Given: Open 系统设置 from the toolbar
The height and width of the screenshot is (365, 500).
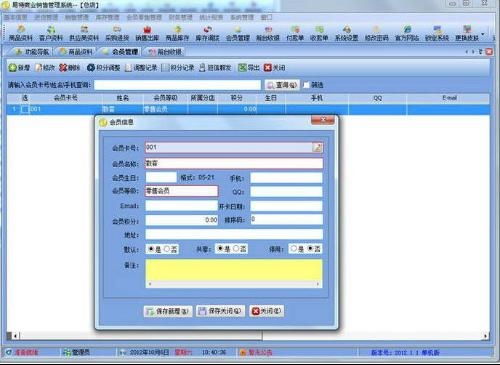Looking at the screenshot, I should 346,33.
